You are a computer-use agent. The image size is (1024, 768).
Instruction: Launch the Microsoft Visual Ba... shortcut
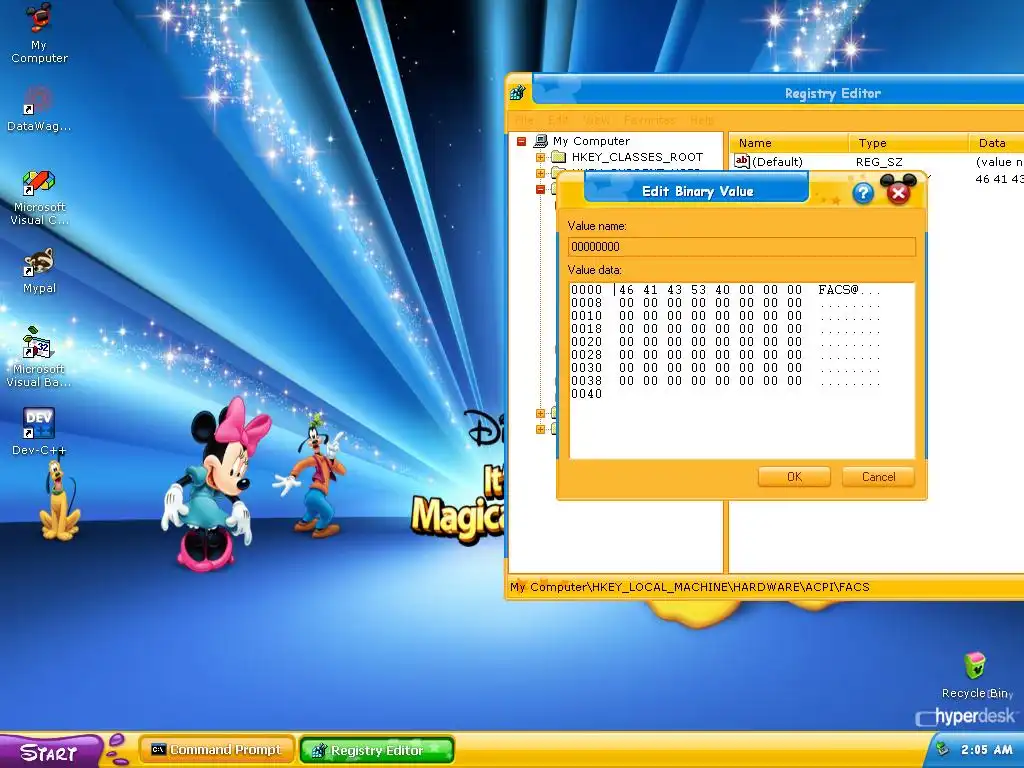click(39, 357)
